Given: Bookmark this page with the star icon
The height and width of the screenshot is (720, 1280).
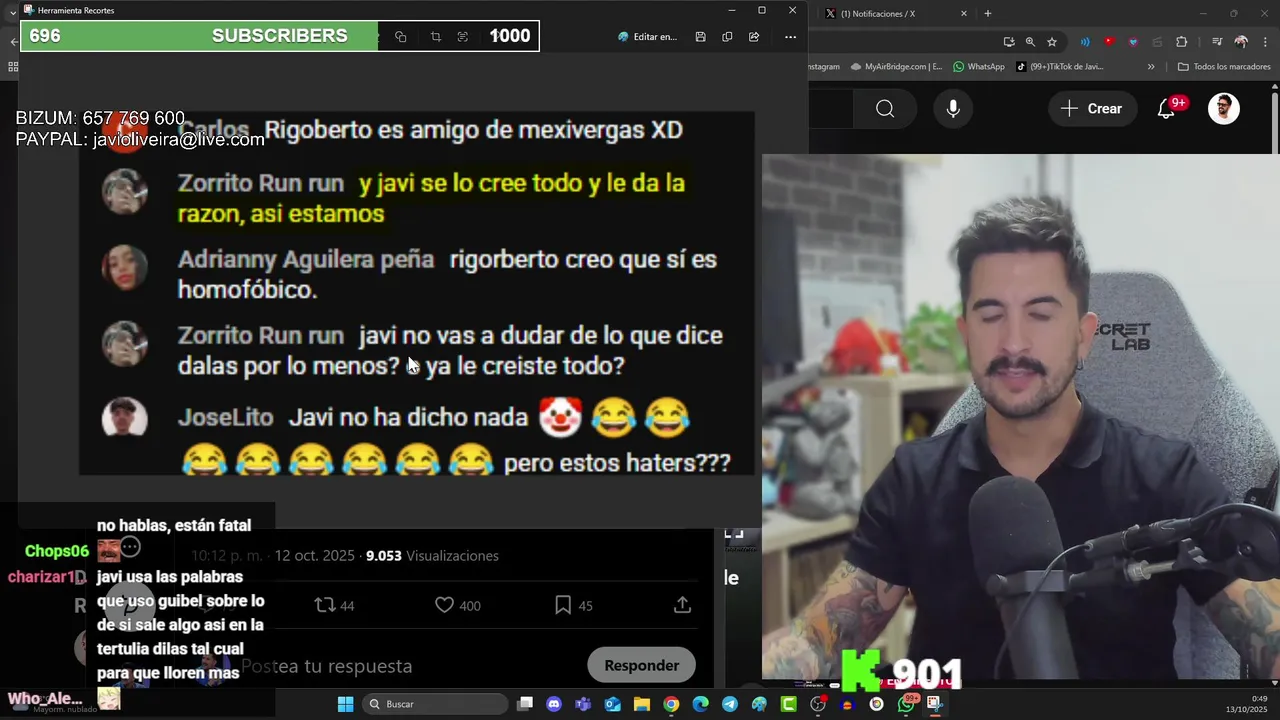Looking at the screenshot, I should tap(1052, 42).
